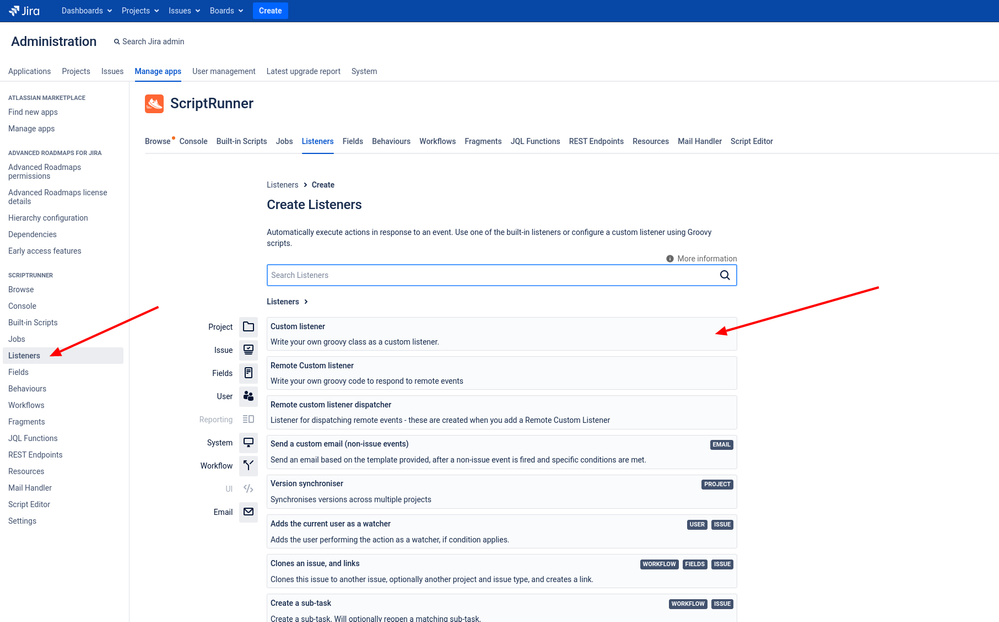The width and height of the screenshot is (999, 622).
Task: Switch to the Manage apps tab
Action: (x=157, y=71)
